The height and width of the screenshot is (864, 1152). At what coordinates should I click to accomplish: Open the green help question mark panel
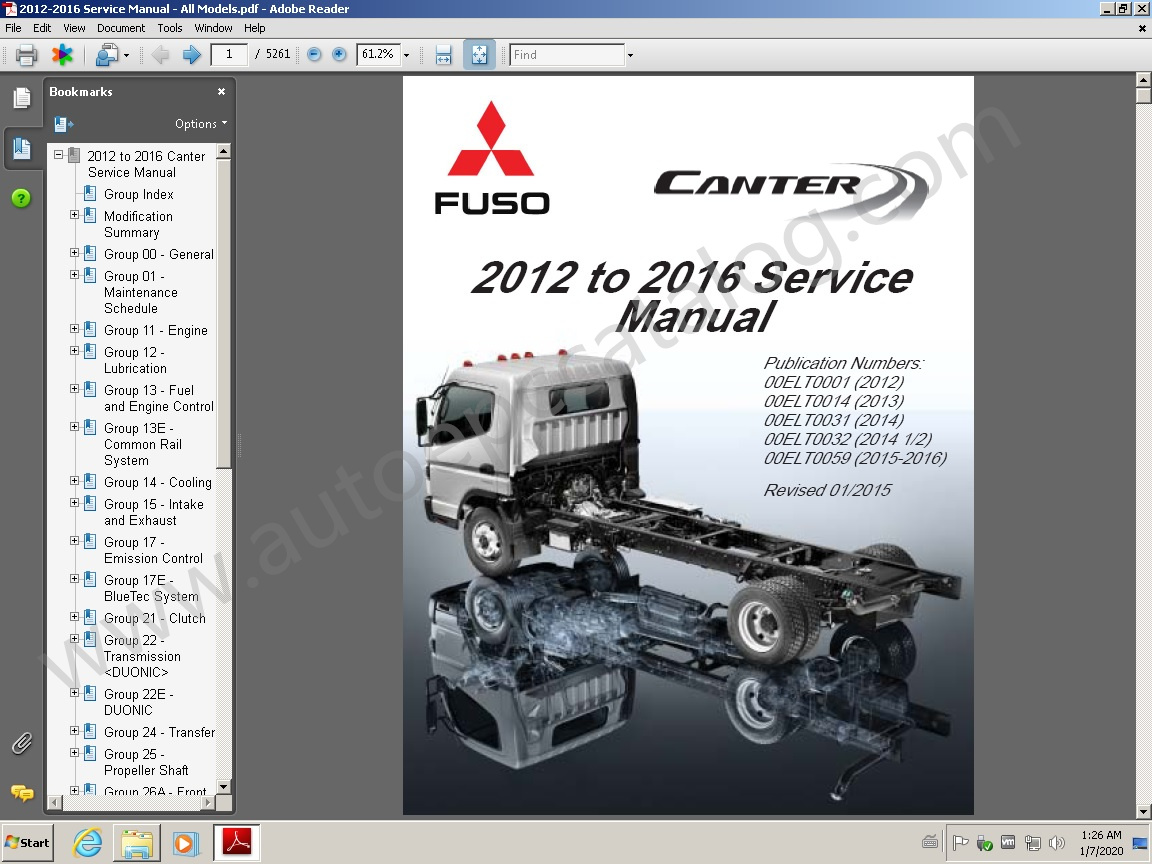click(21, 198)
